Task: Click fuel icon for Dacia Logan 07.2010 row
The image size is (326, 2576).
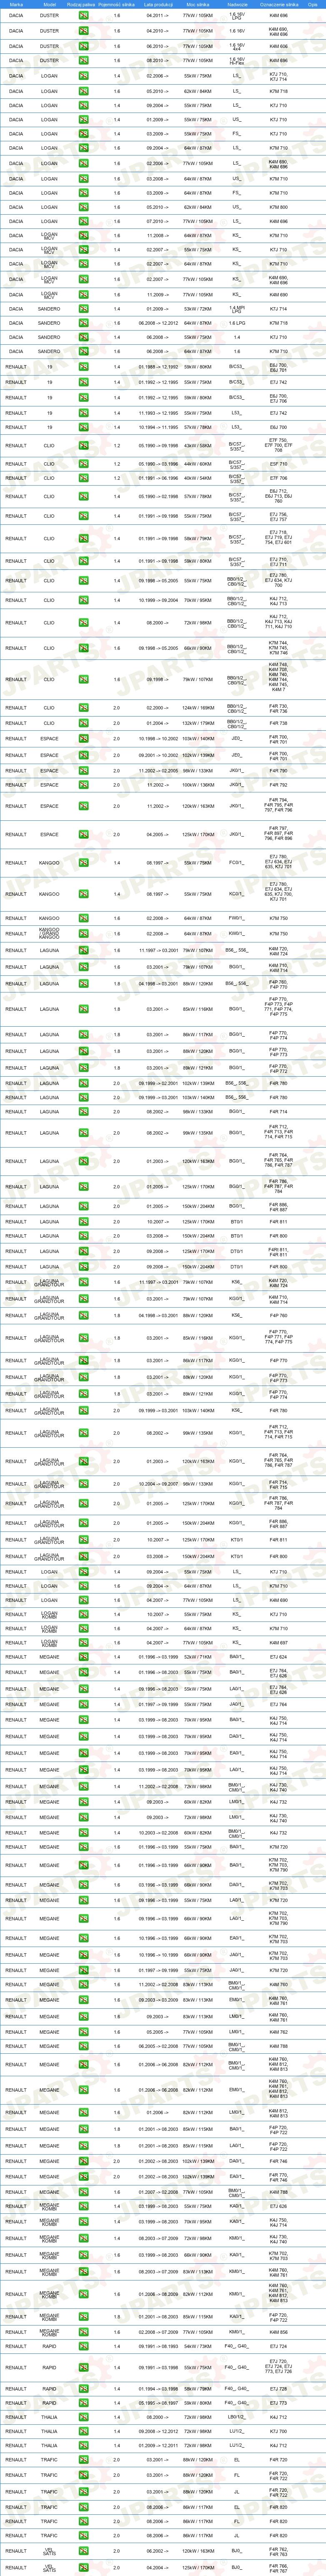Action: click(84, 222)
